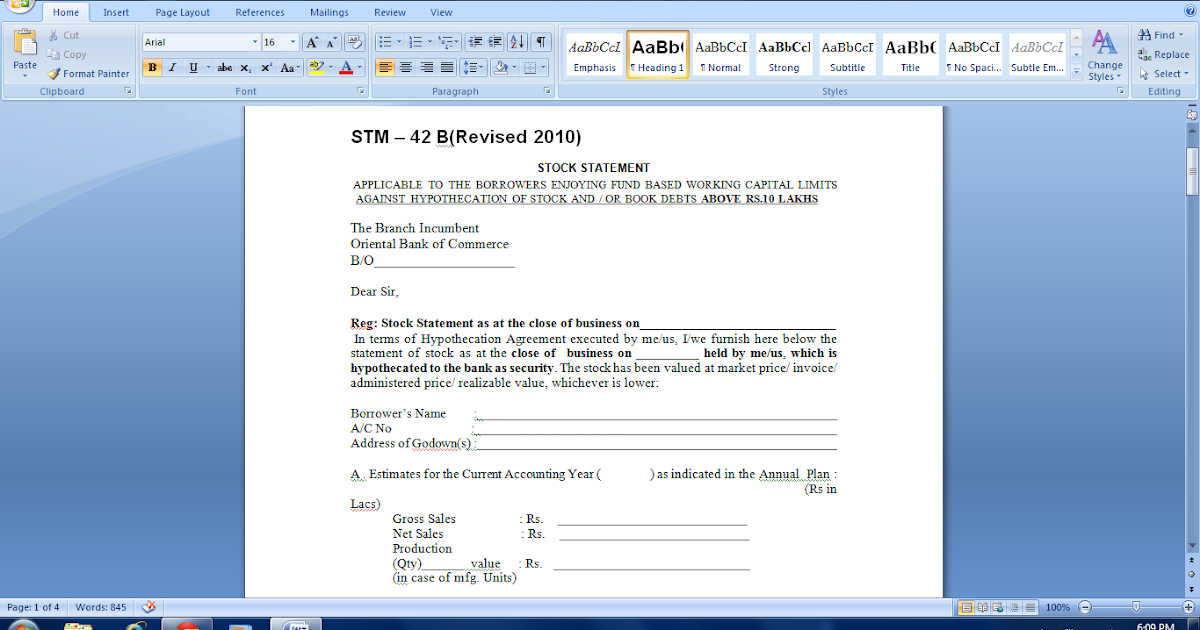Switch to the Mailings tab

[329, 12]
